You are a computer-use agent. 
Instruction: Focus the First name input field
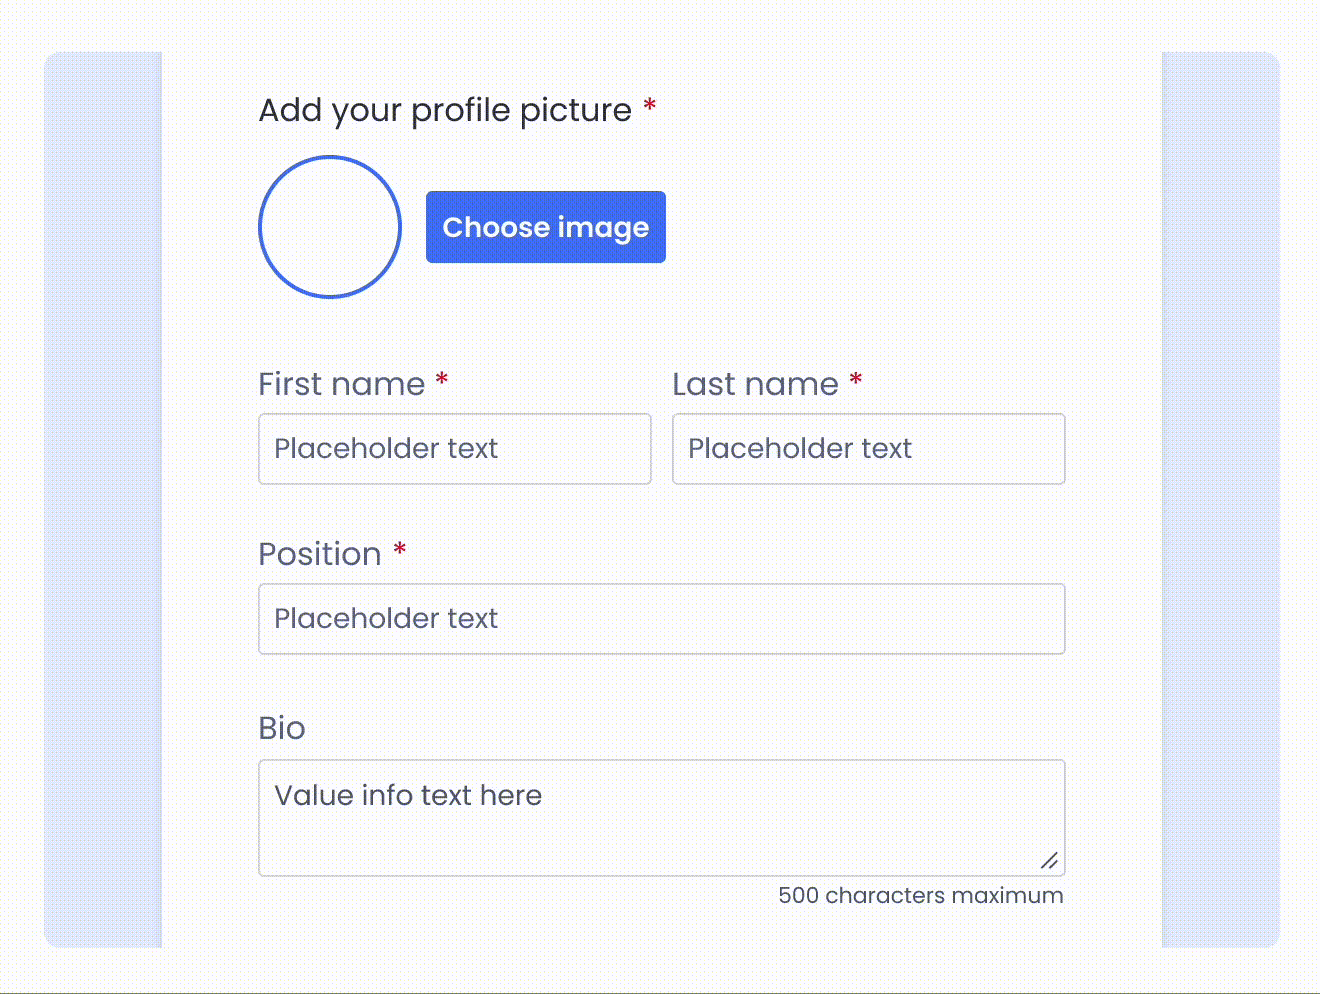(454, 449)
